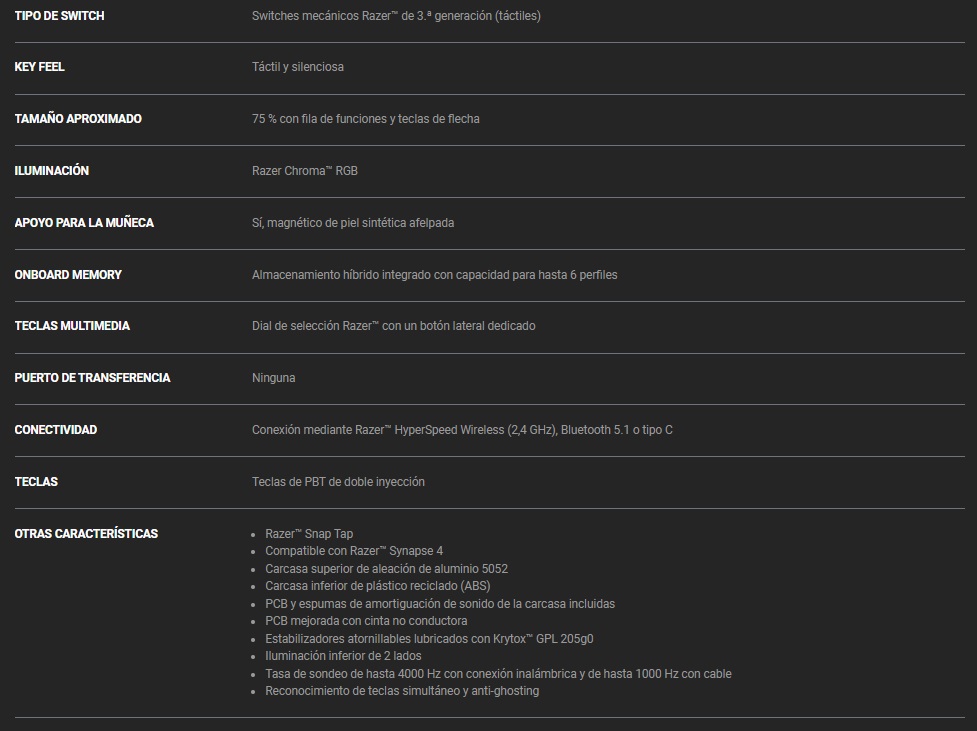Click the PUERTO DE TRANSFERENCIA label
The width and height of the screenshot is (977, 731).
pyautogui.click(x=92, y=378)
